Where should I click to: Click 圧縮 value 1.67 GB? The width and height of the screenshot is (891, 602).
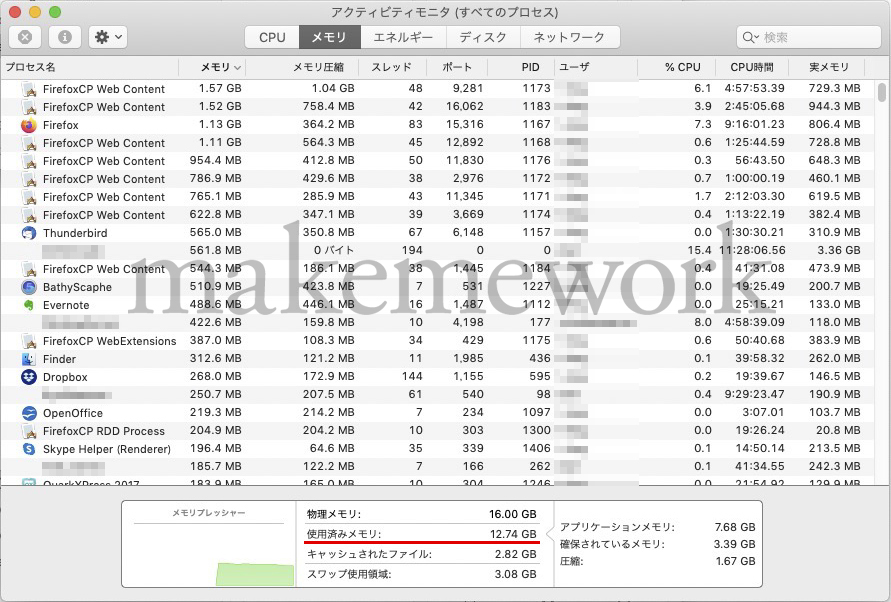pos(735,562)
